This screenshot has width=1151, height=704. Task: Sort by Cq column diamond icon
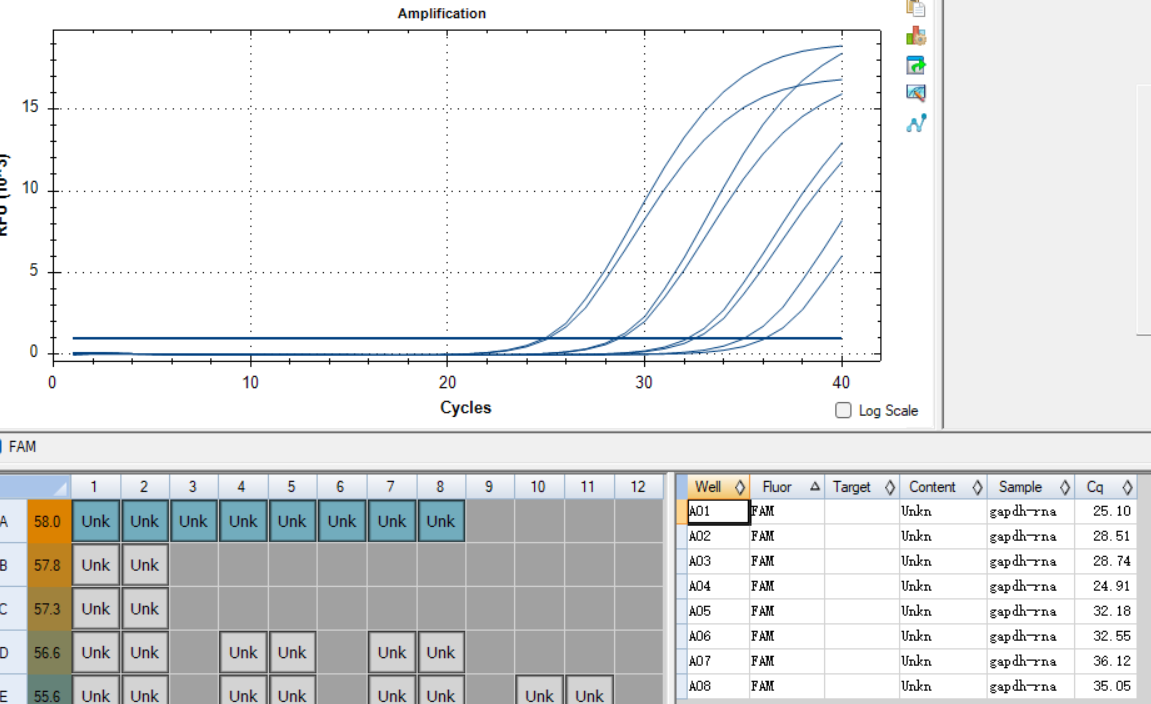coord(1127,487)
